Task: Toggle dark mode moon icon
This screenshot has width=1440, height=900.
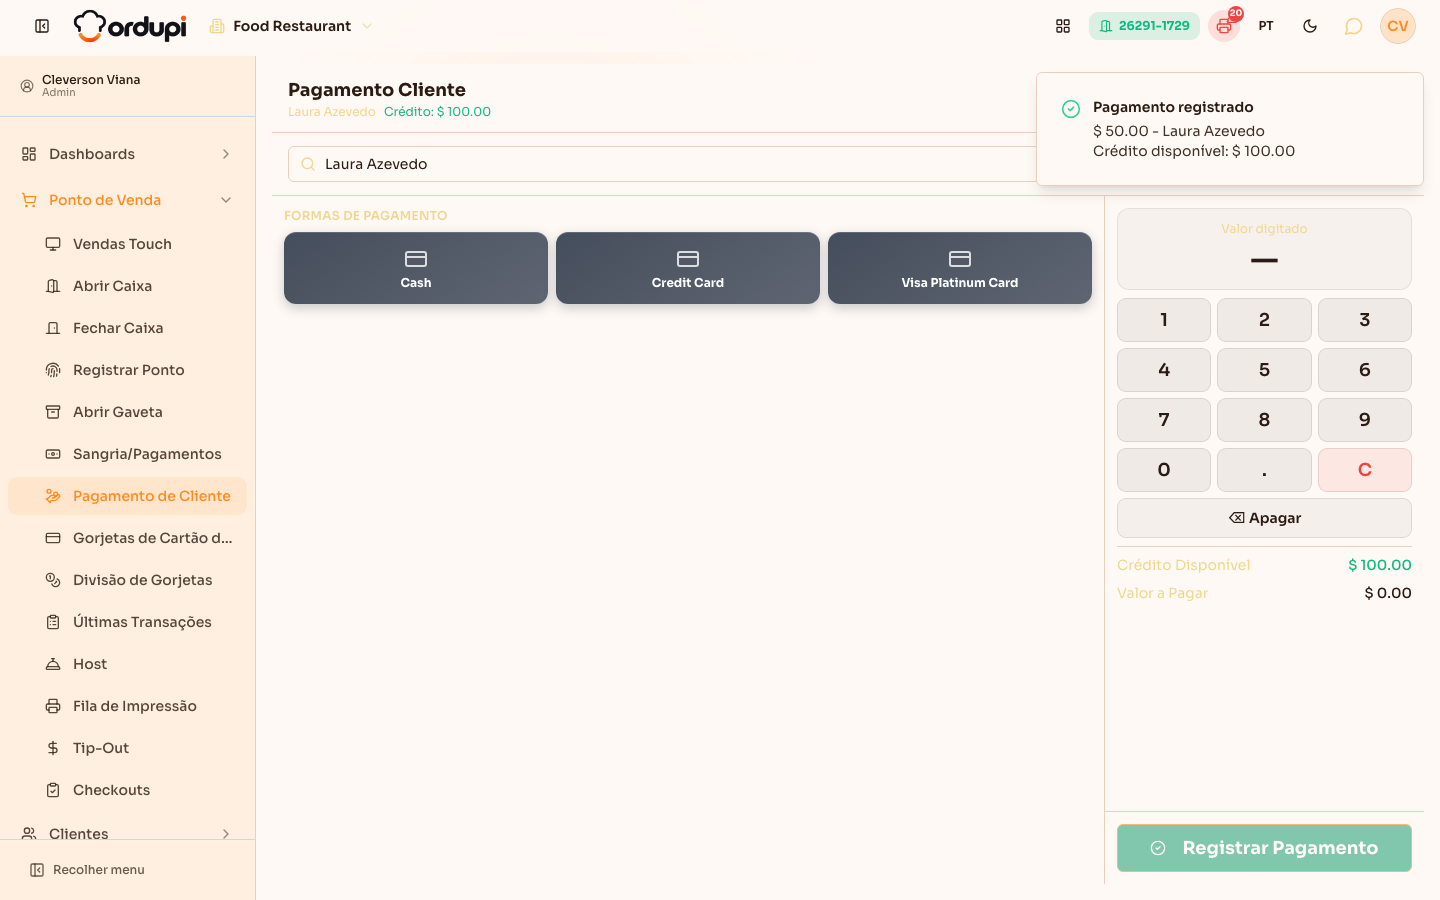Action: pos(1310,26)
